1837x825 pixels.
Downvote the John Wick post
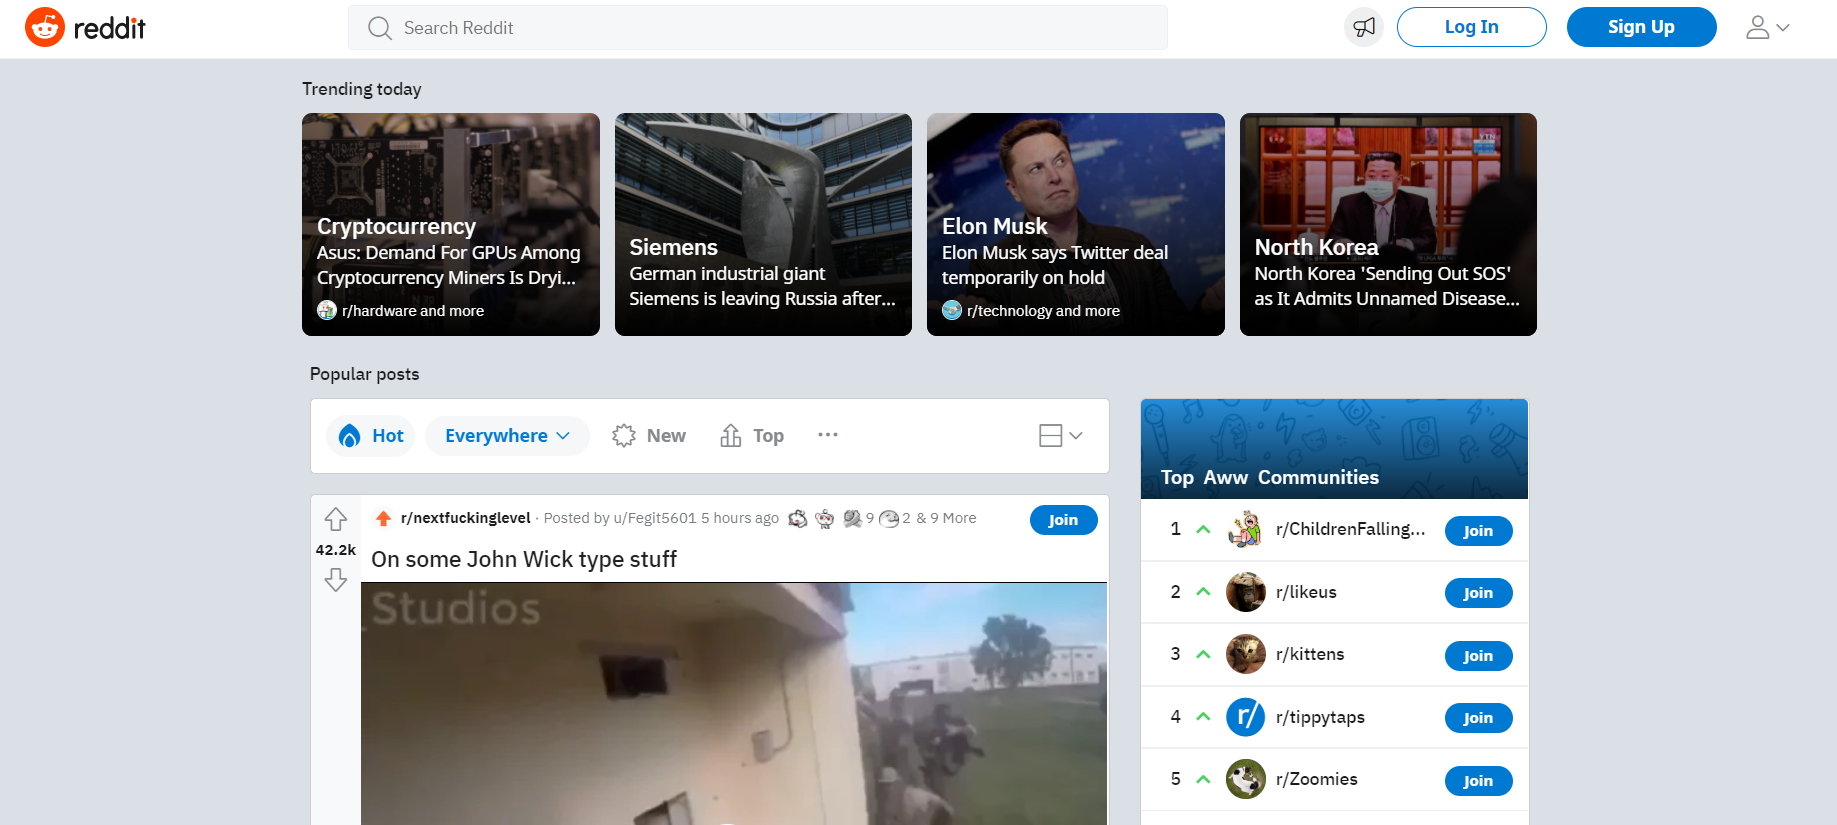click(336, 580)
